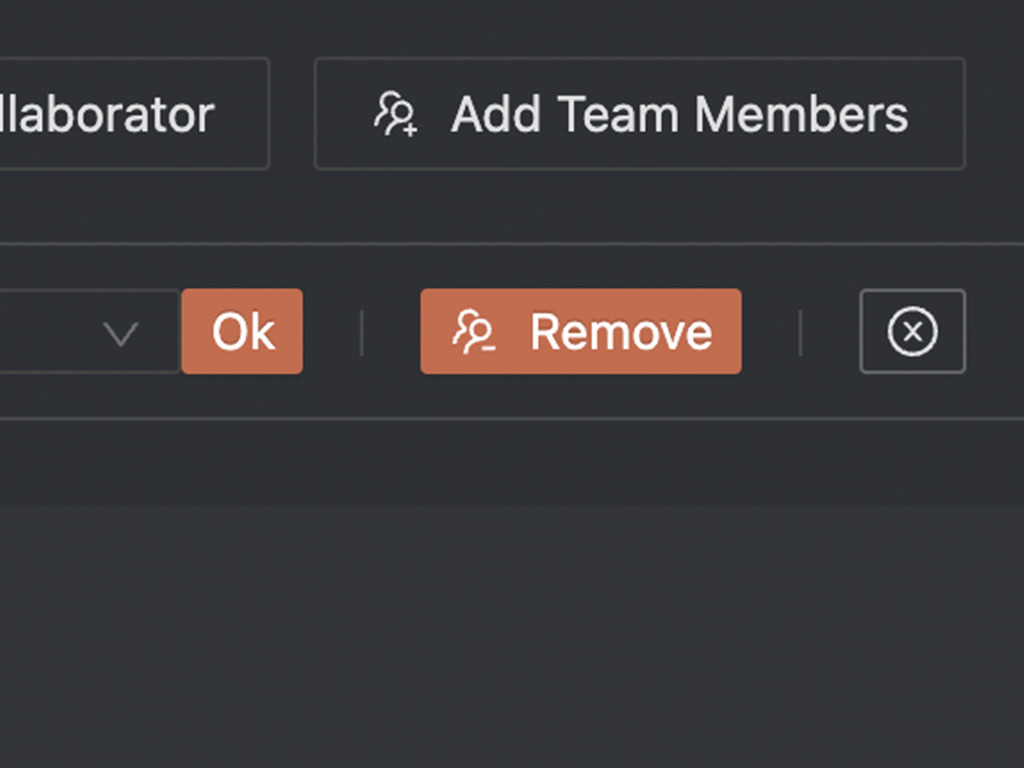Click the add-user icon beside Add Team Members
This screenshot has width=1024, height=768.
click(x=396, y=114)
